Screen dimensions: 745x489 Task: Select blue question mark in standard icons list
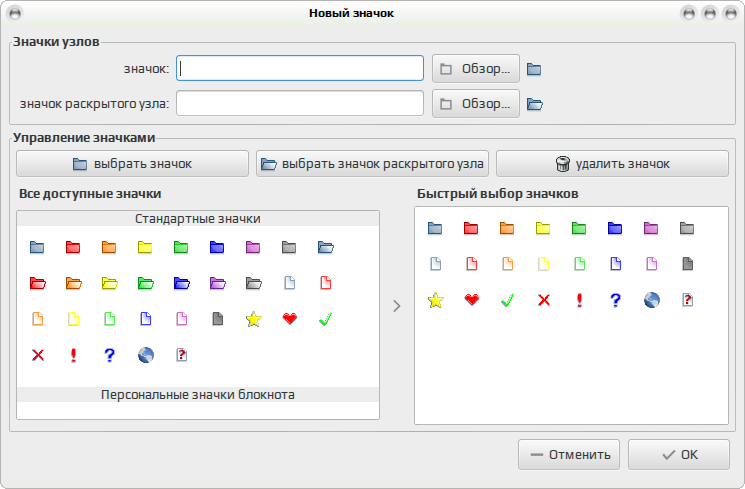109,355
